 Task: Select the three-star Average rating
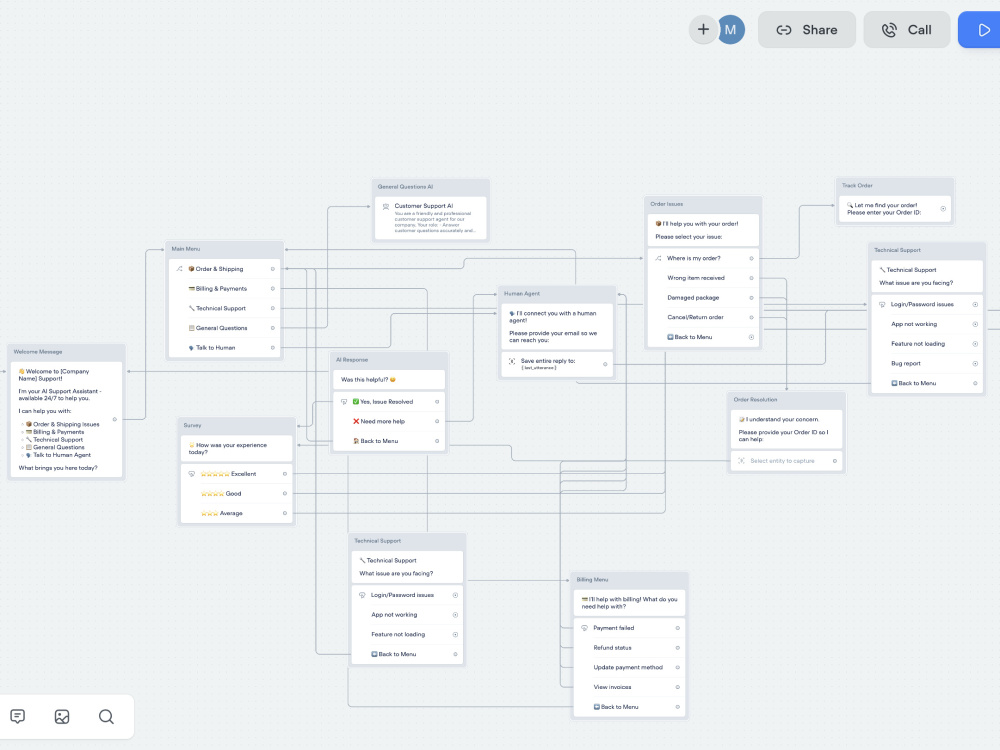237,513
